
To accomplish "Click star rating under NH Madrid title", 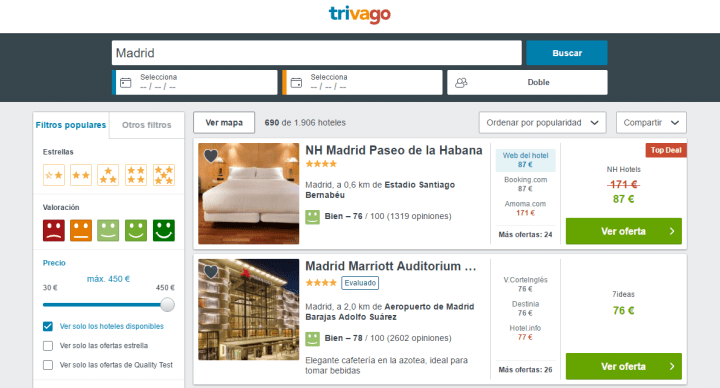I will 321,164.
